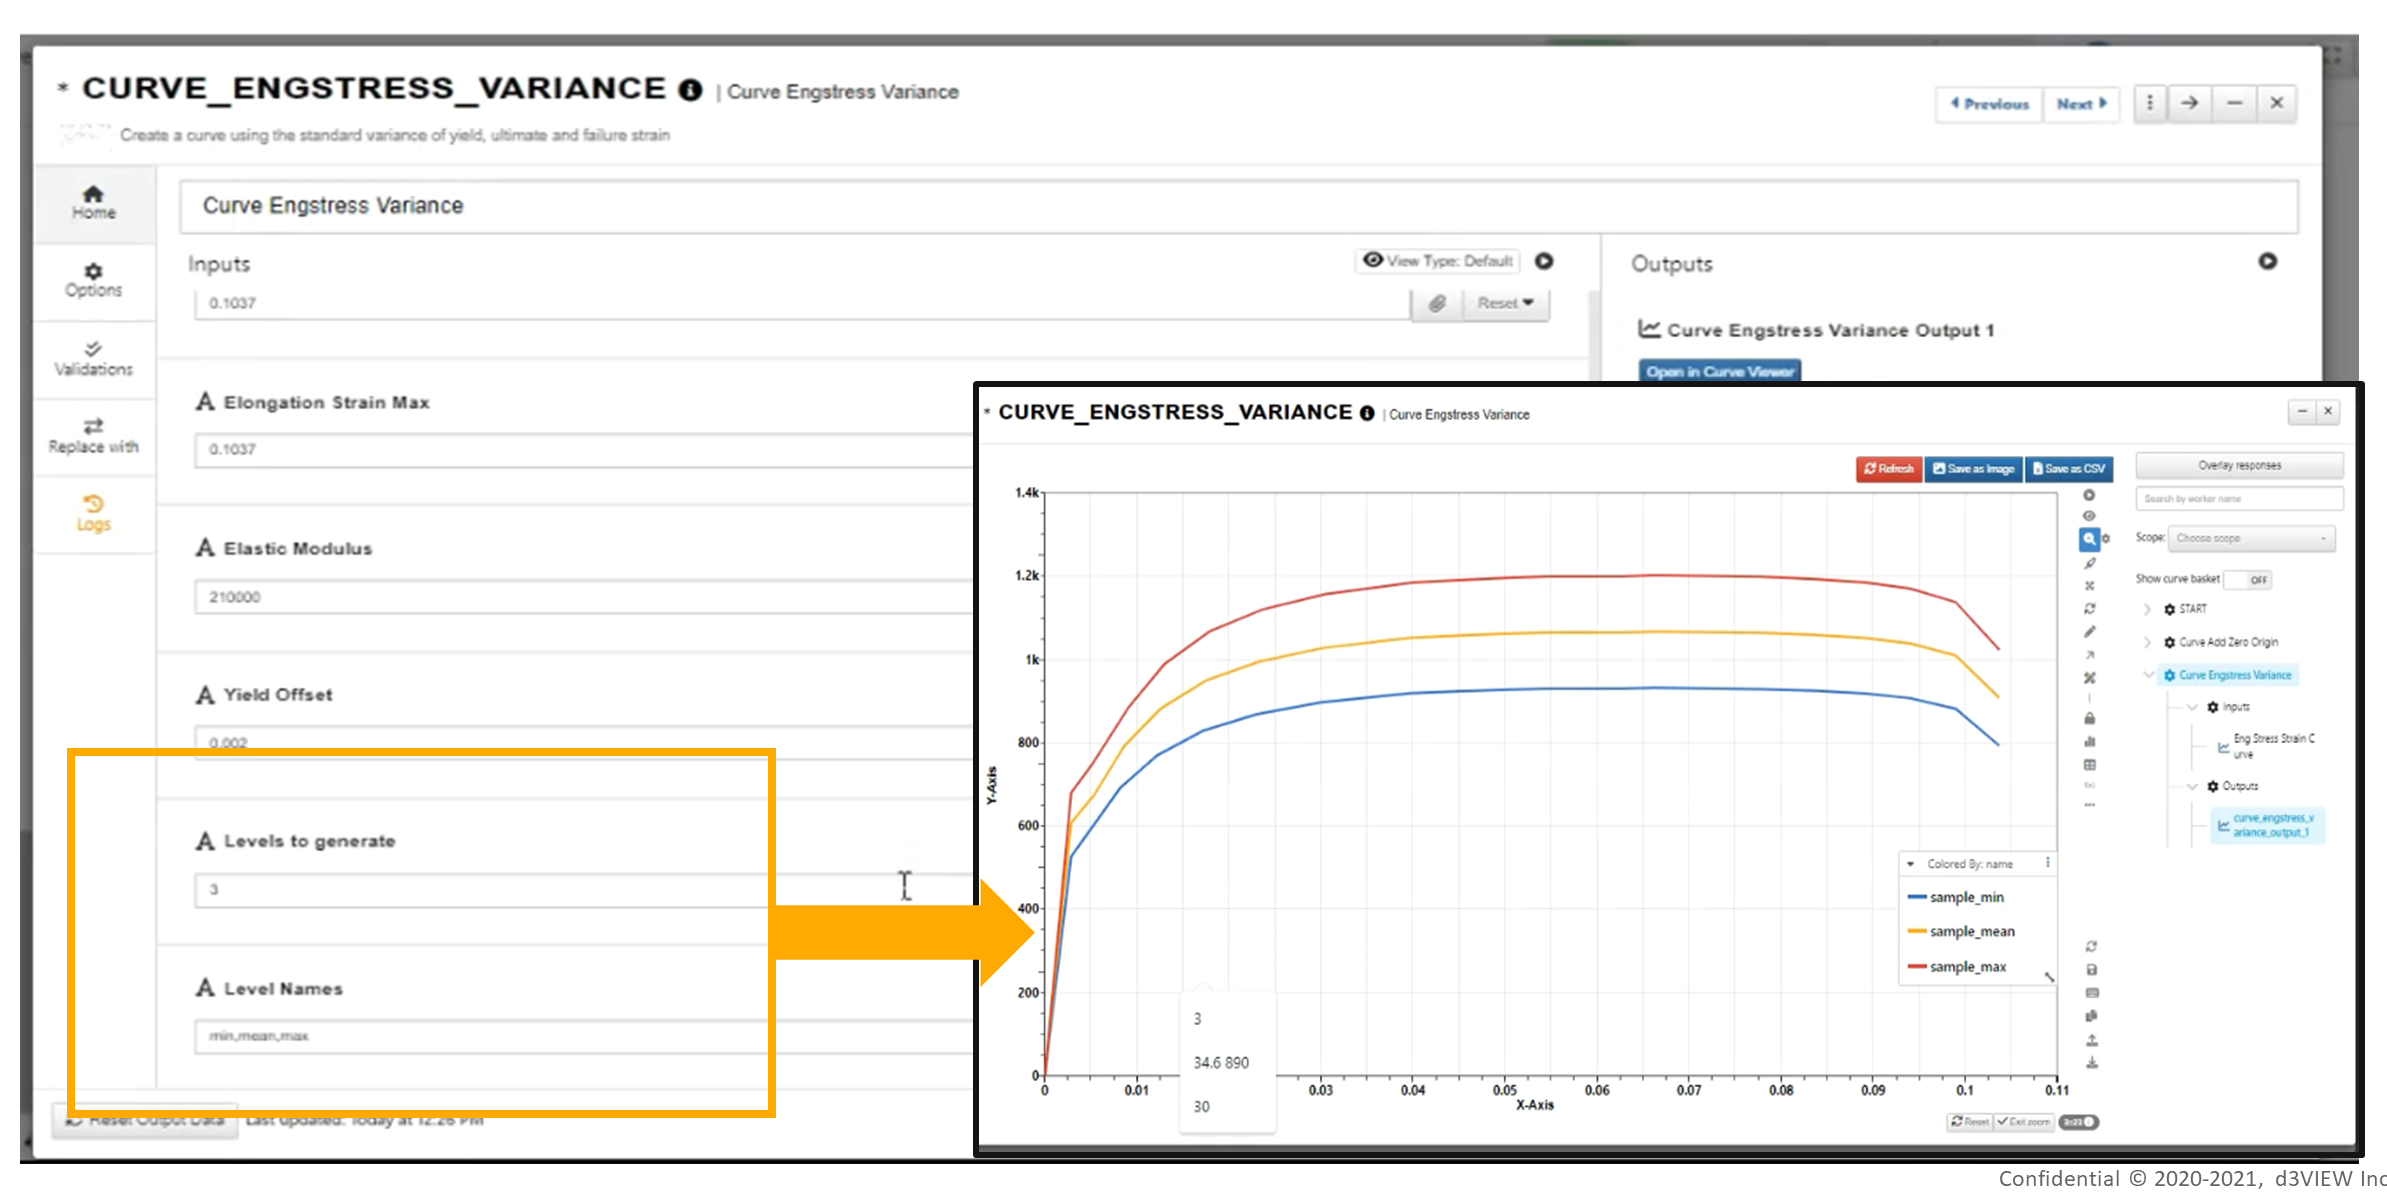Toggle sample_max curve in legend

pos(1957,966)
